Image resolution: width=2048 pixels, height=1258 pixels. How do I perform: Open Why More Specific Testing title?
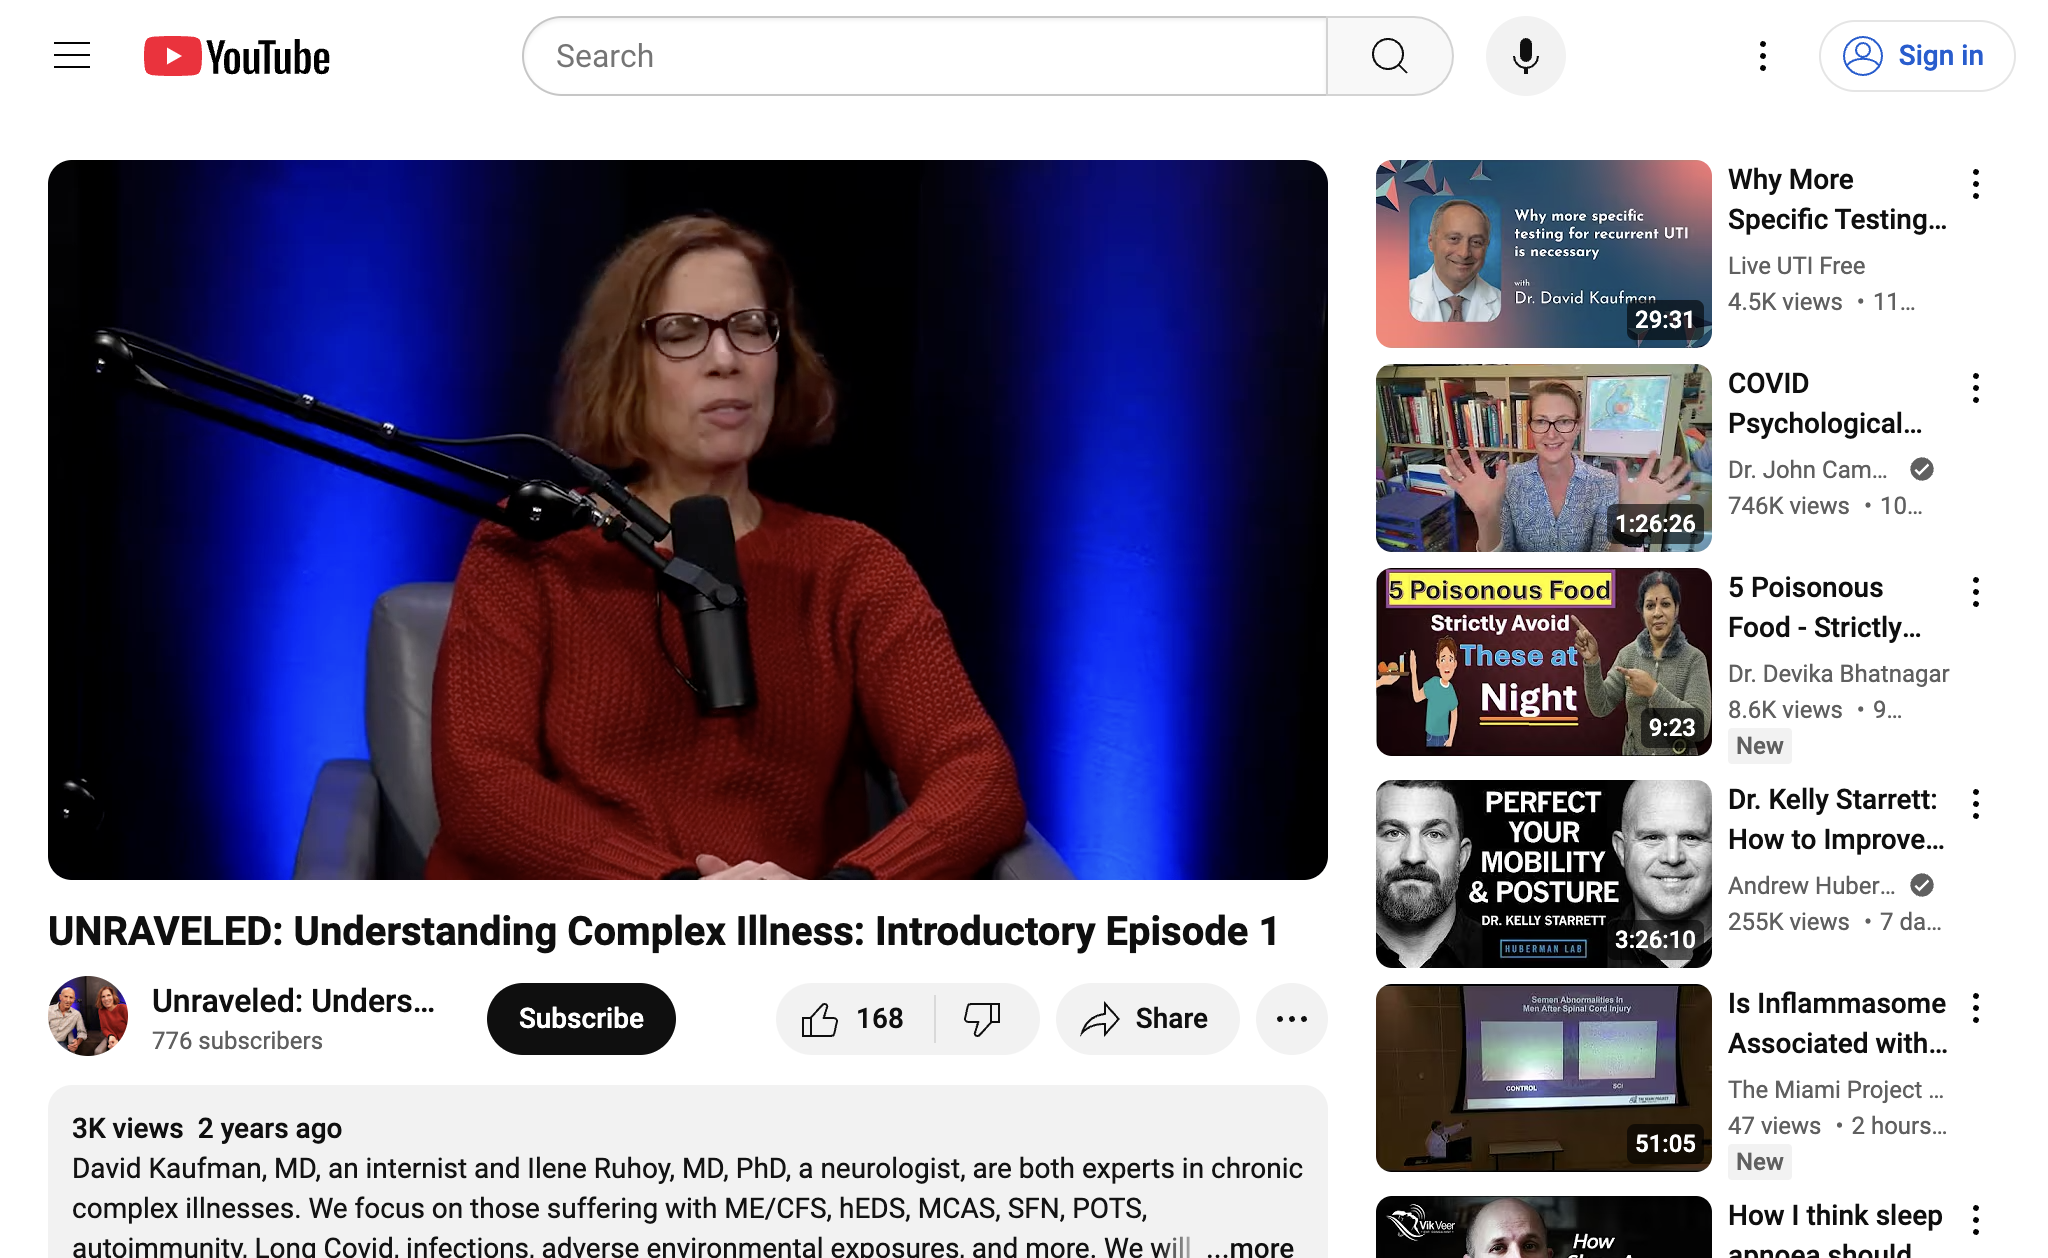[1837, 199]
